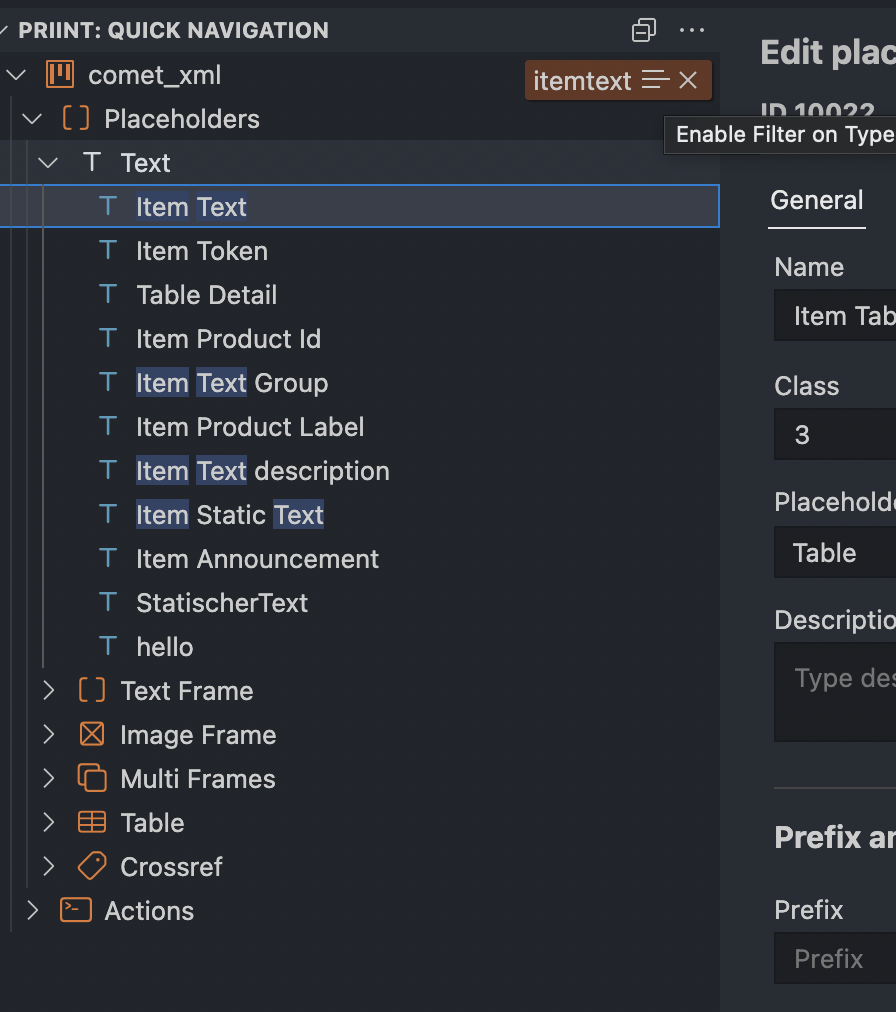Image resolution: width=896 pixels, height=1012 pixels.
Task: Select Item Product Id in the tree
Action: tap(360, 338)
